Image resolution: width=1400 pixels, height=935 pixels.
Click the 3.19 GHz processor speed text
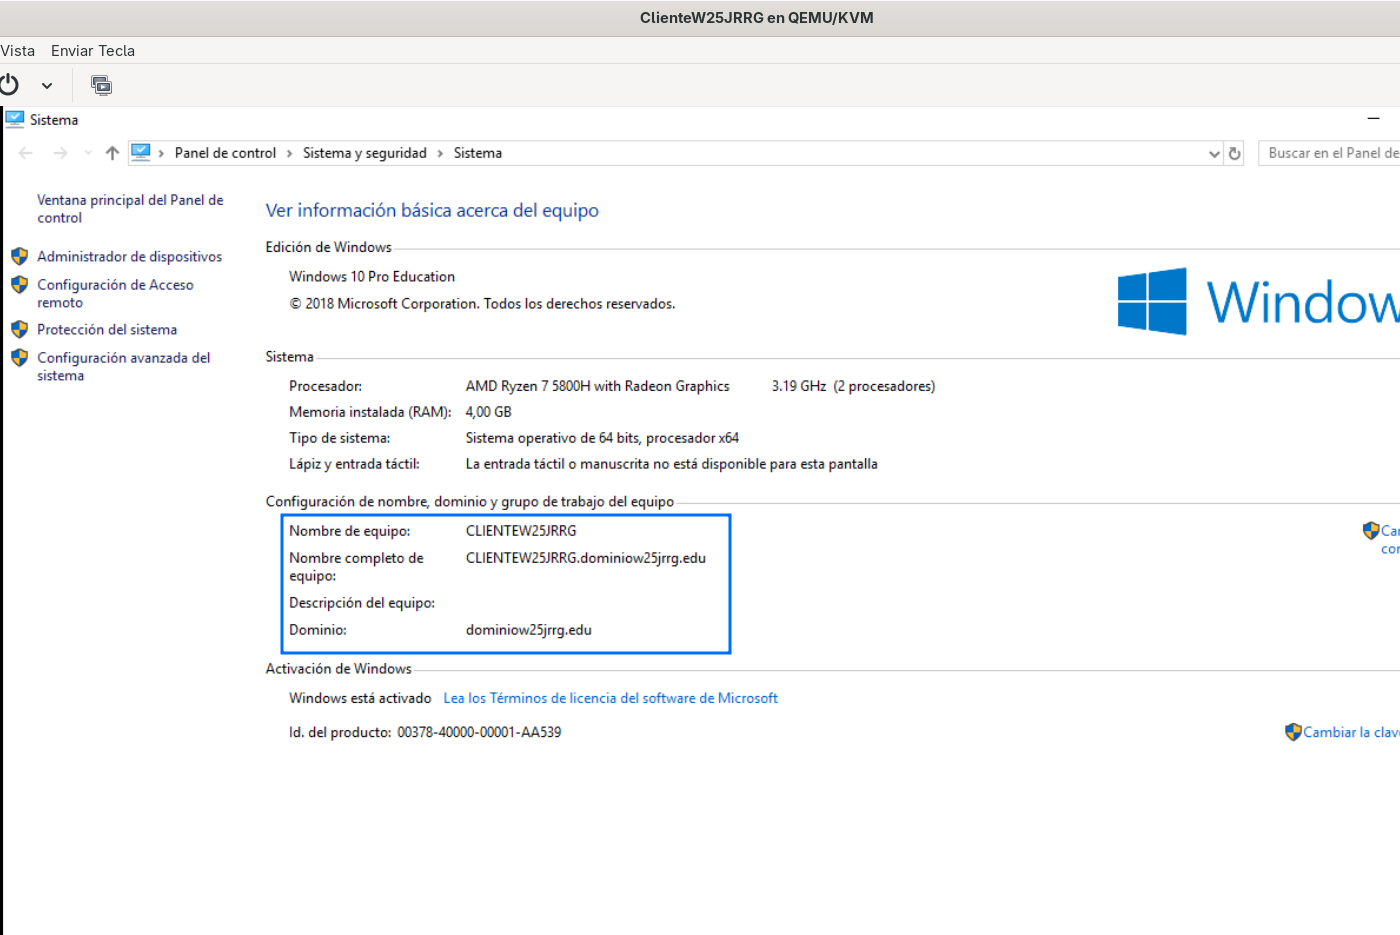[x=799, y=386]
